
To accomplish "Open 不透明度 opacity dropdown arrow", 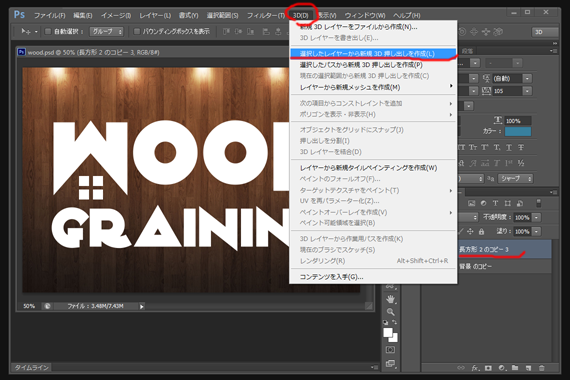I will tap(536, 217).
